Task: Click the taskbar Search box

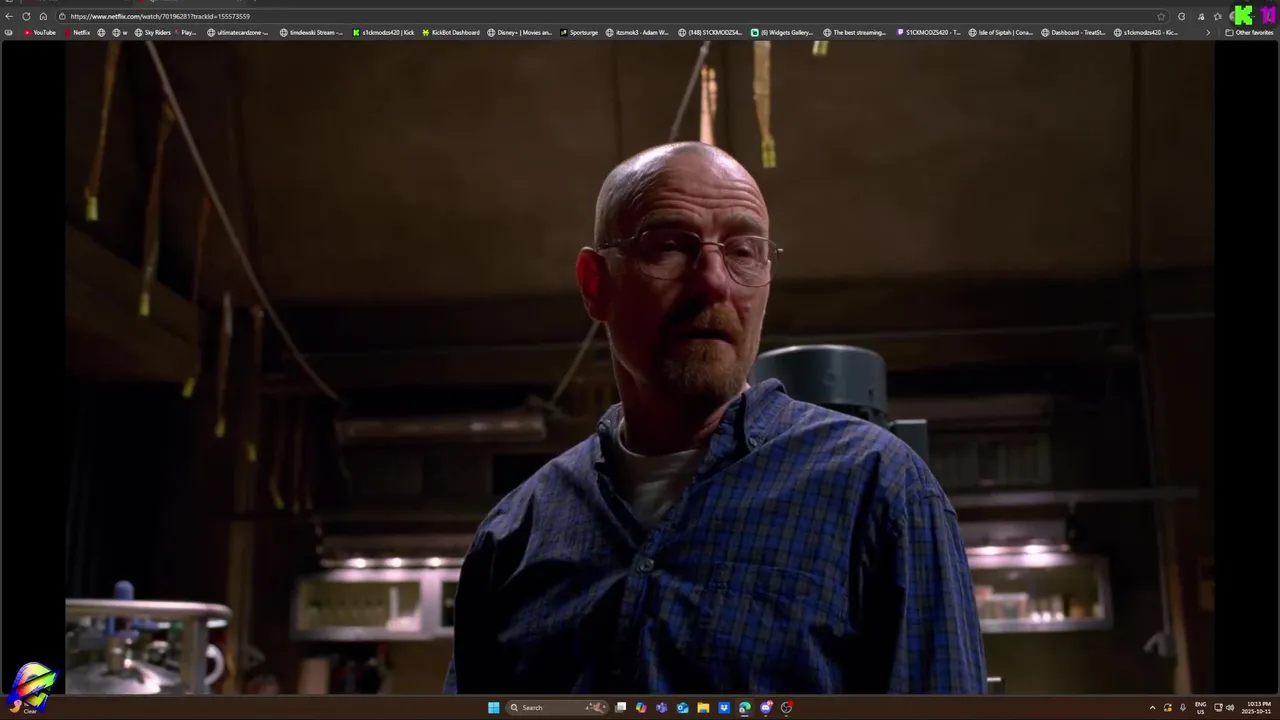Action: pos(557,708)
